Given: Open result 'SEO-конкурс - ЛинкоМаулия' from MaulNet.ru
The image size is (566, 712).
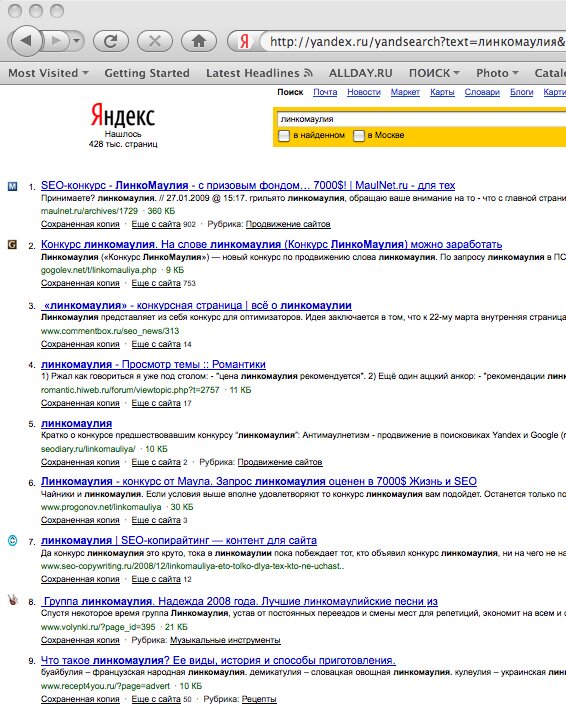Looking at the screenshot, I should point(248,185).
